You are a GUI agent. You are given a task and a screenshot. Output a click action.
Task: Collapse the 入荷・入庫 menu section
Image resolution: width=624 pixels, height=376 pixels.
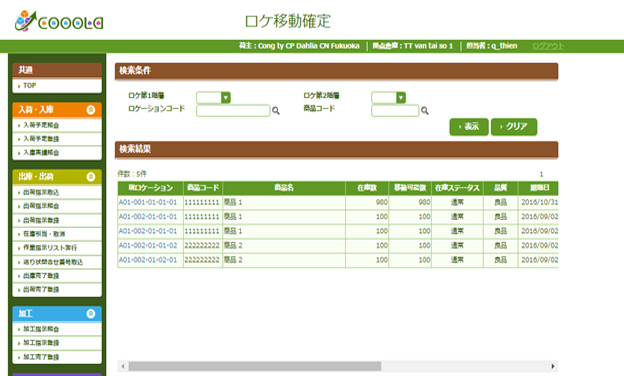click(x=91, y=110)
